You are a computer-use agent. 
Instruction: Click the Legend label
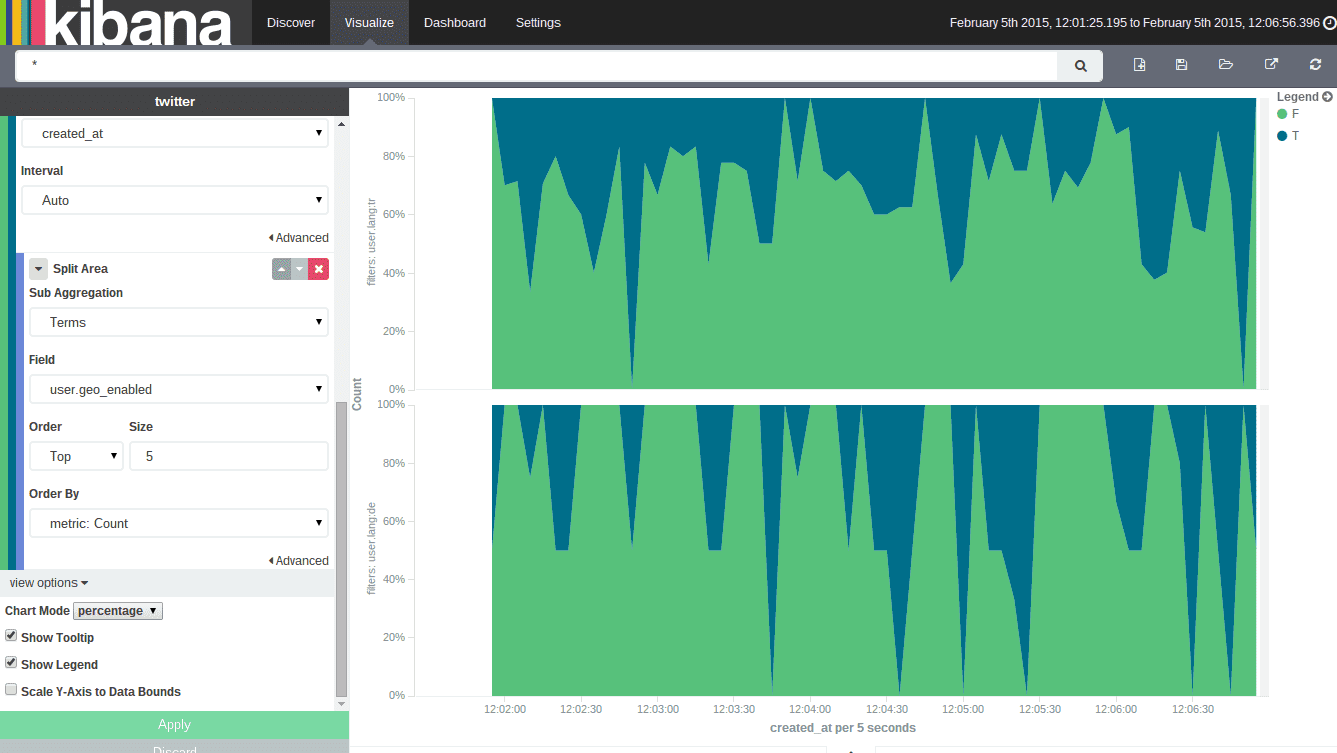[1298, 97]
